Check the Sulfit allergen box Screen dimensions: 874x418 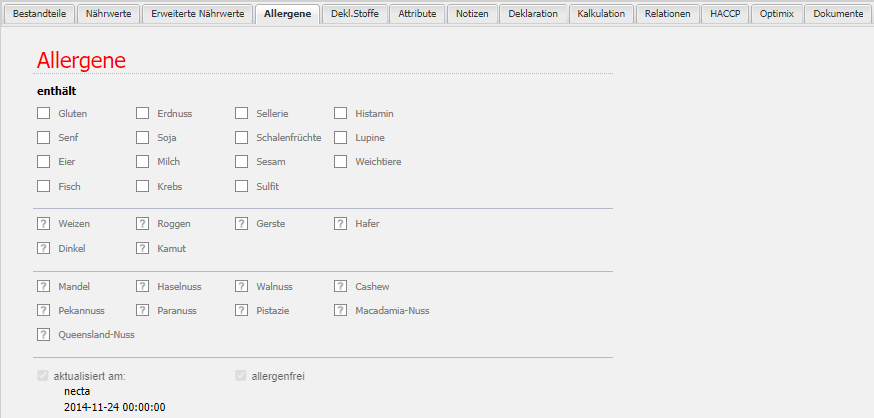pos(241,186)
